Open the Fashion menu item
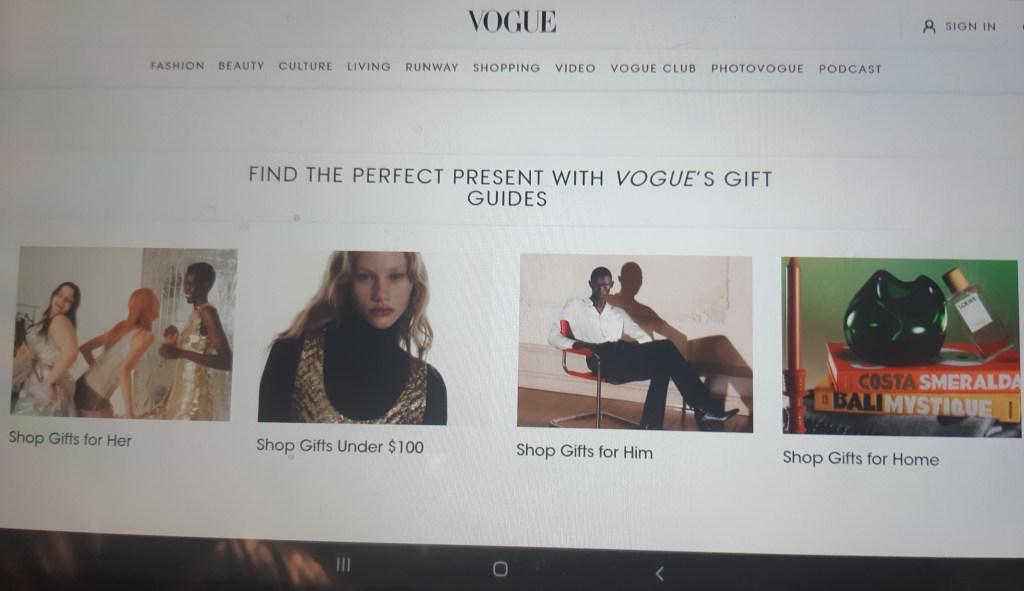1024x591 pixels. coord(178,65)
